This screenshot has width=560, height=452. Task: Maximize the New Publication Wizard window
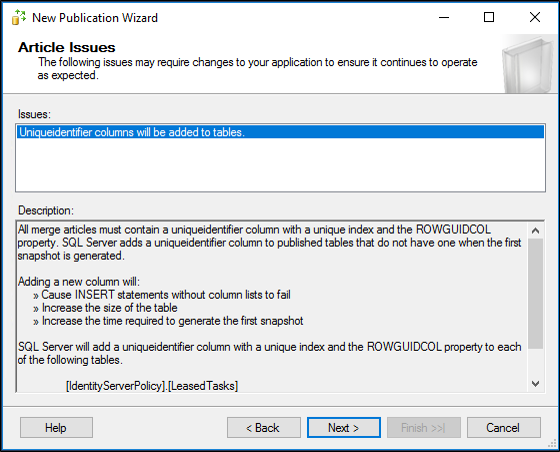(489, 17)
